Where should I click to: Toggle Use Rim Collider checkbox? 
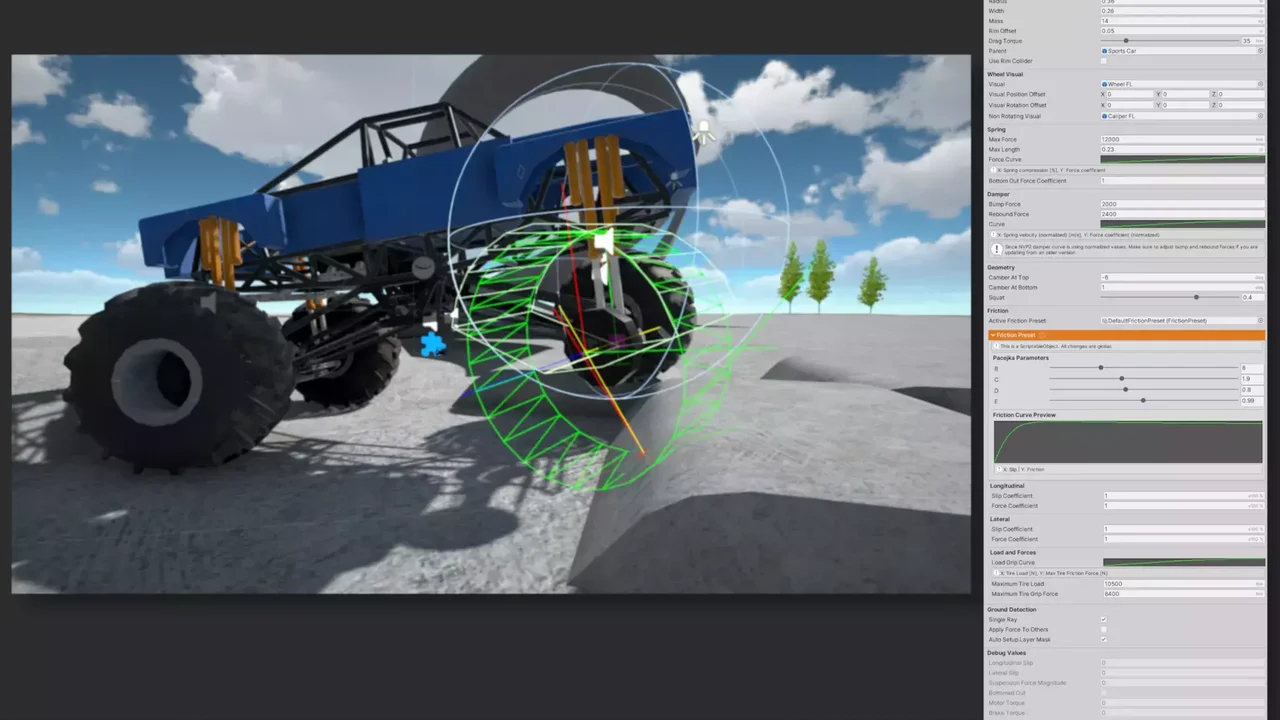coord(1104,61)
